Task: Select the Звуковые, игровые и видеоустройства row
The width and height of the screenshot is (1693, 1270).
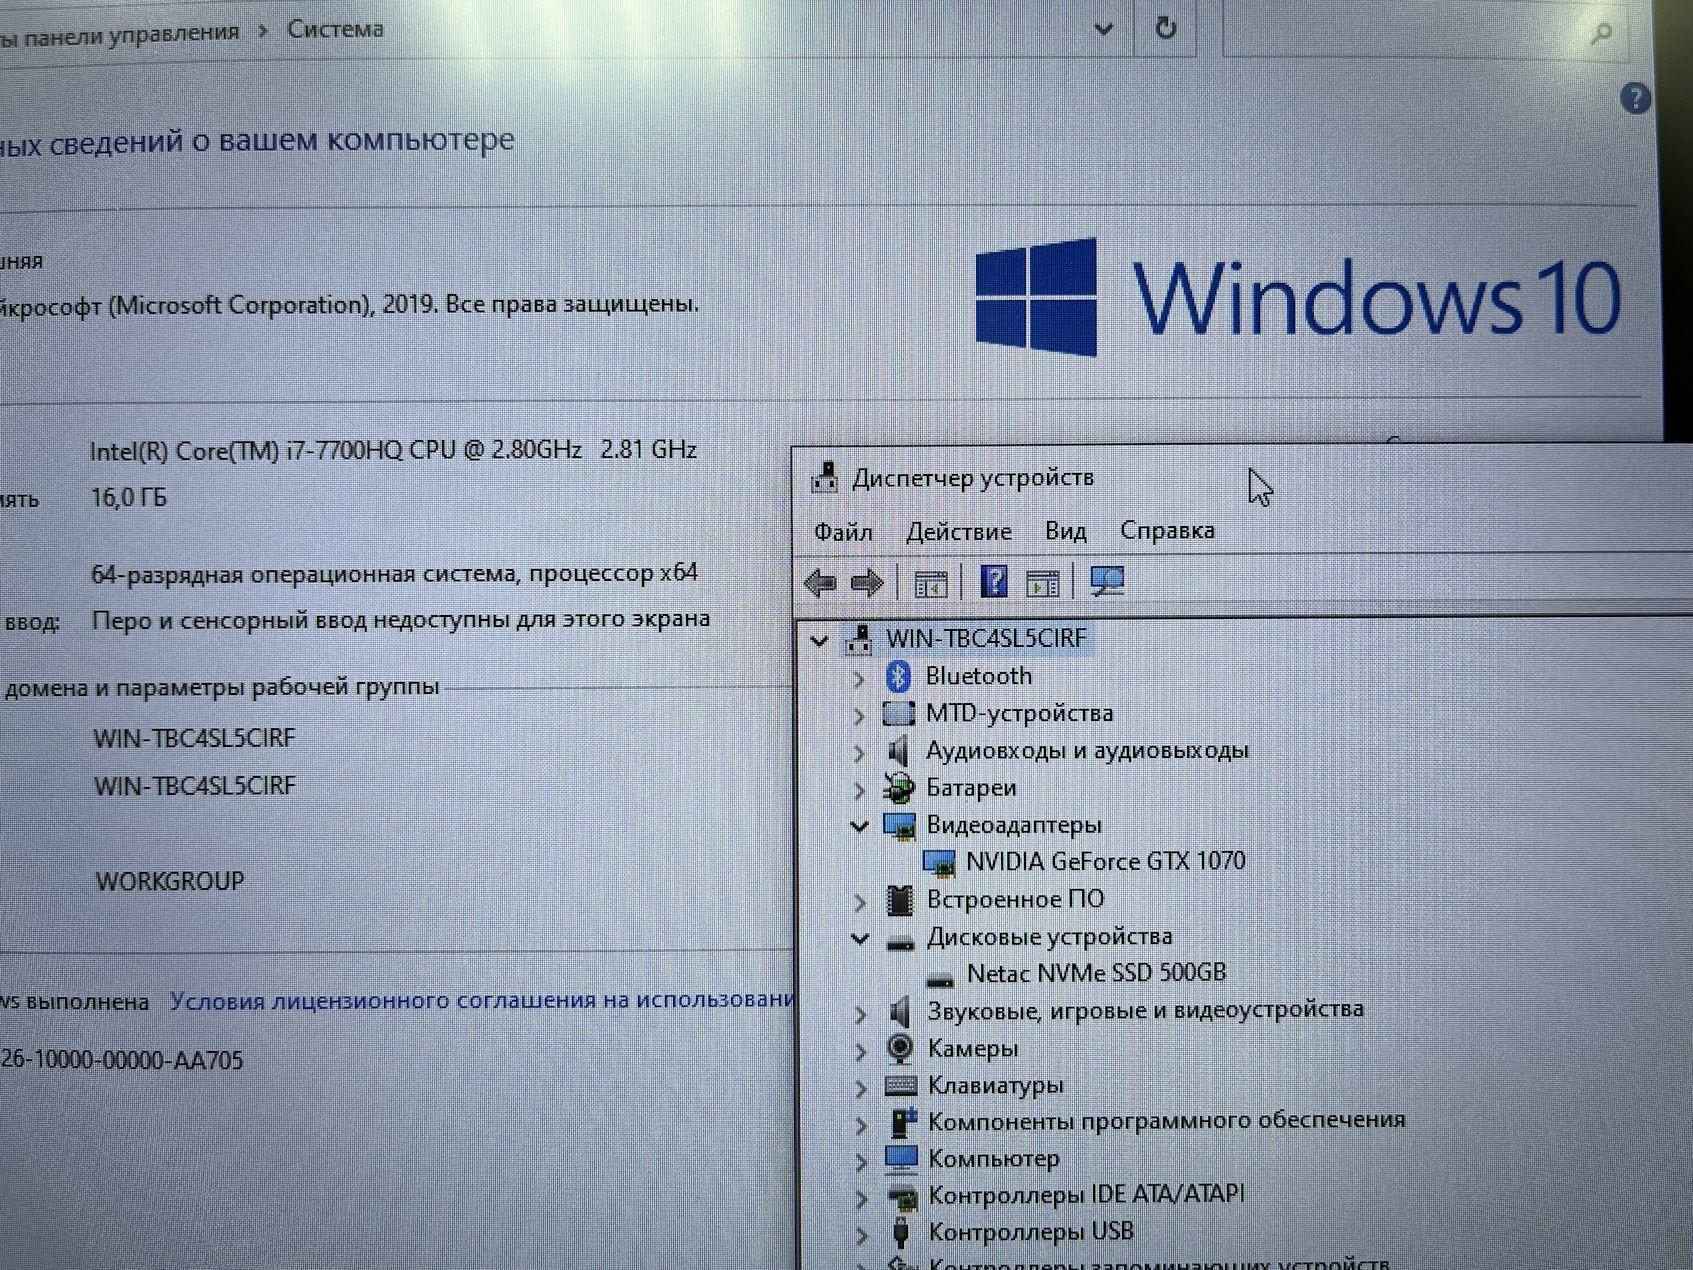Action: (x=1145, y=1011)
